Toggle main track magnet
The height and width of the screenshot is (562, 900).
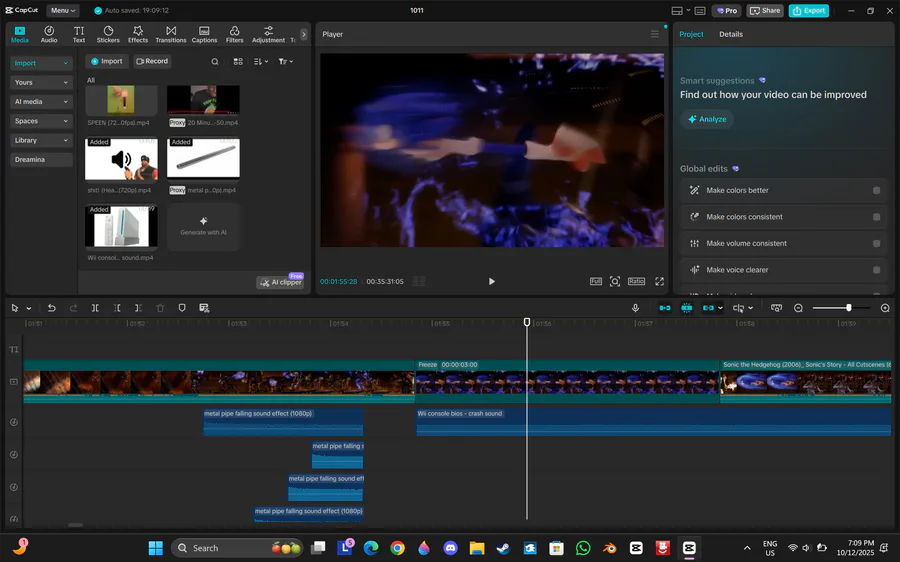[665, 308]
